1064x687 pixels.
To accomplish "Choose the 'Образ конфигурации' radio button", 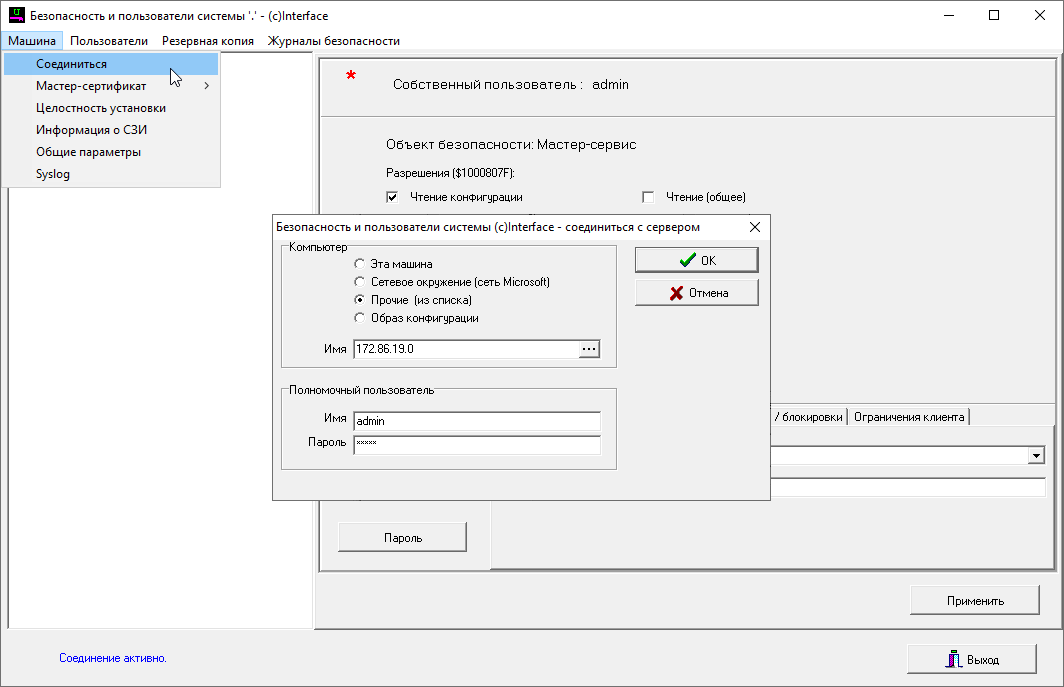I will (360, 318).
